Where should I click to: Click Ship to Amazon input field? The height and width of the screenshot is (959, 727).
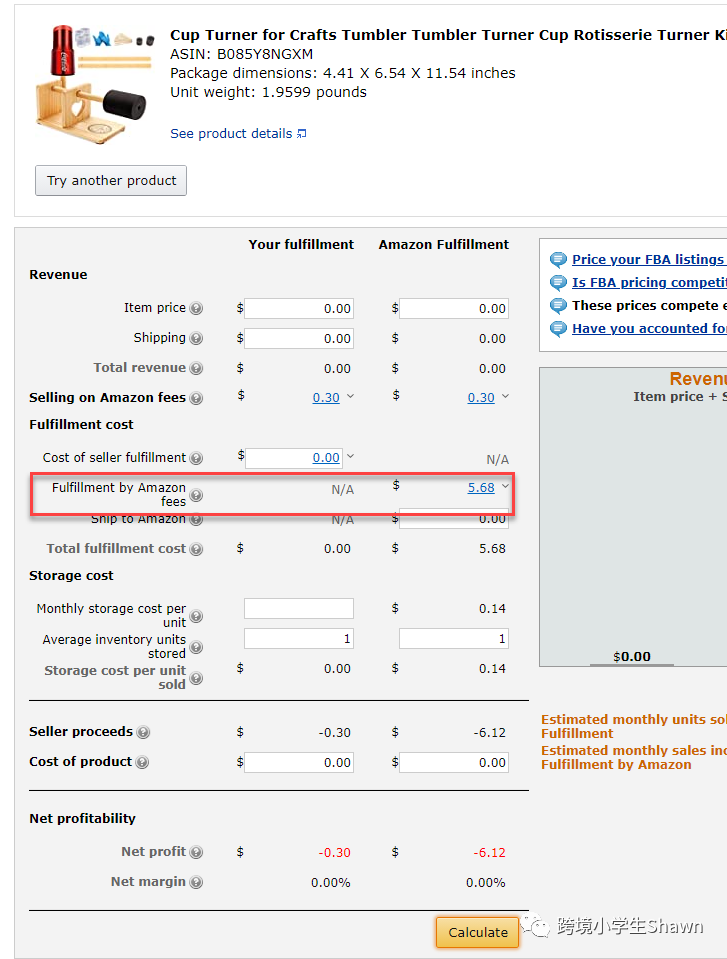[454, 519]
